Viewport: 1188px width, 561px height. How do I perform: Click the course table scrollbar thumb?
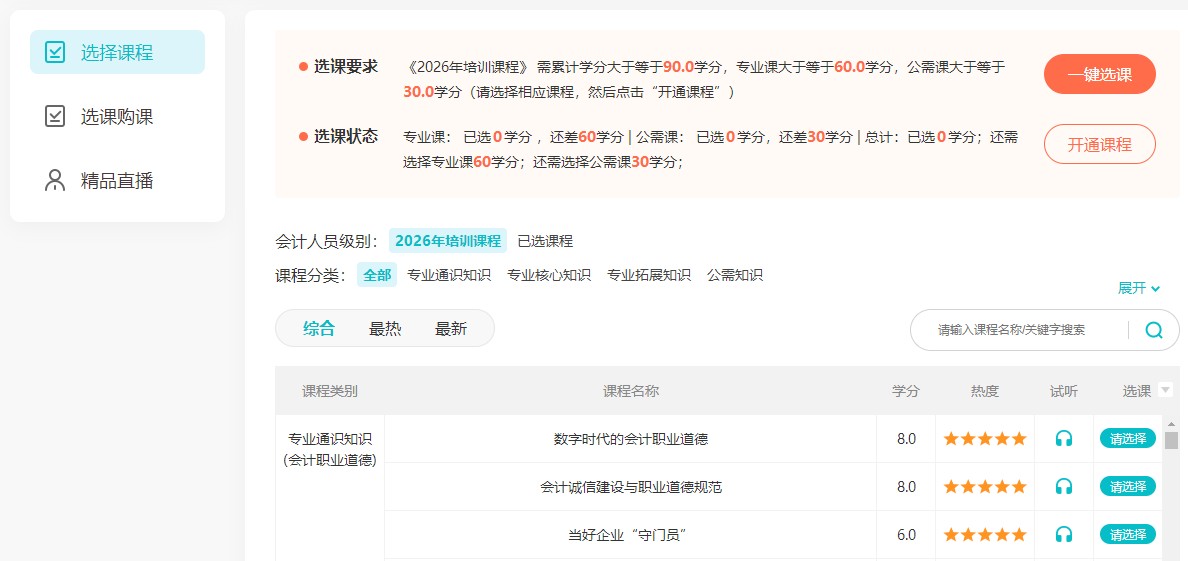pyautogui.click(x=1171, y=440)
